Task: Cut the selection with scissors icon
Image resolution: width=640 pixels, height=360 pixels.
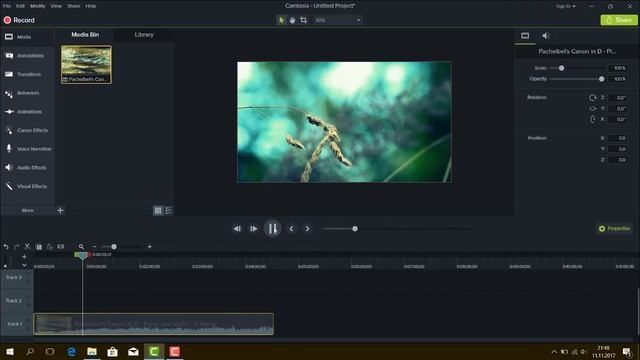Action: pyautogui.click(x=27, y=246)
